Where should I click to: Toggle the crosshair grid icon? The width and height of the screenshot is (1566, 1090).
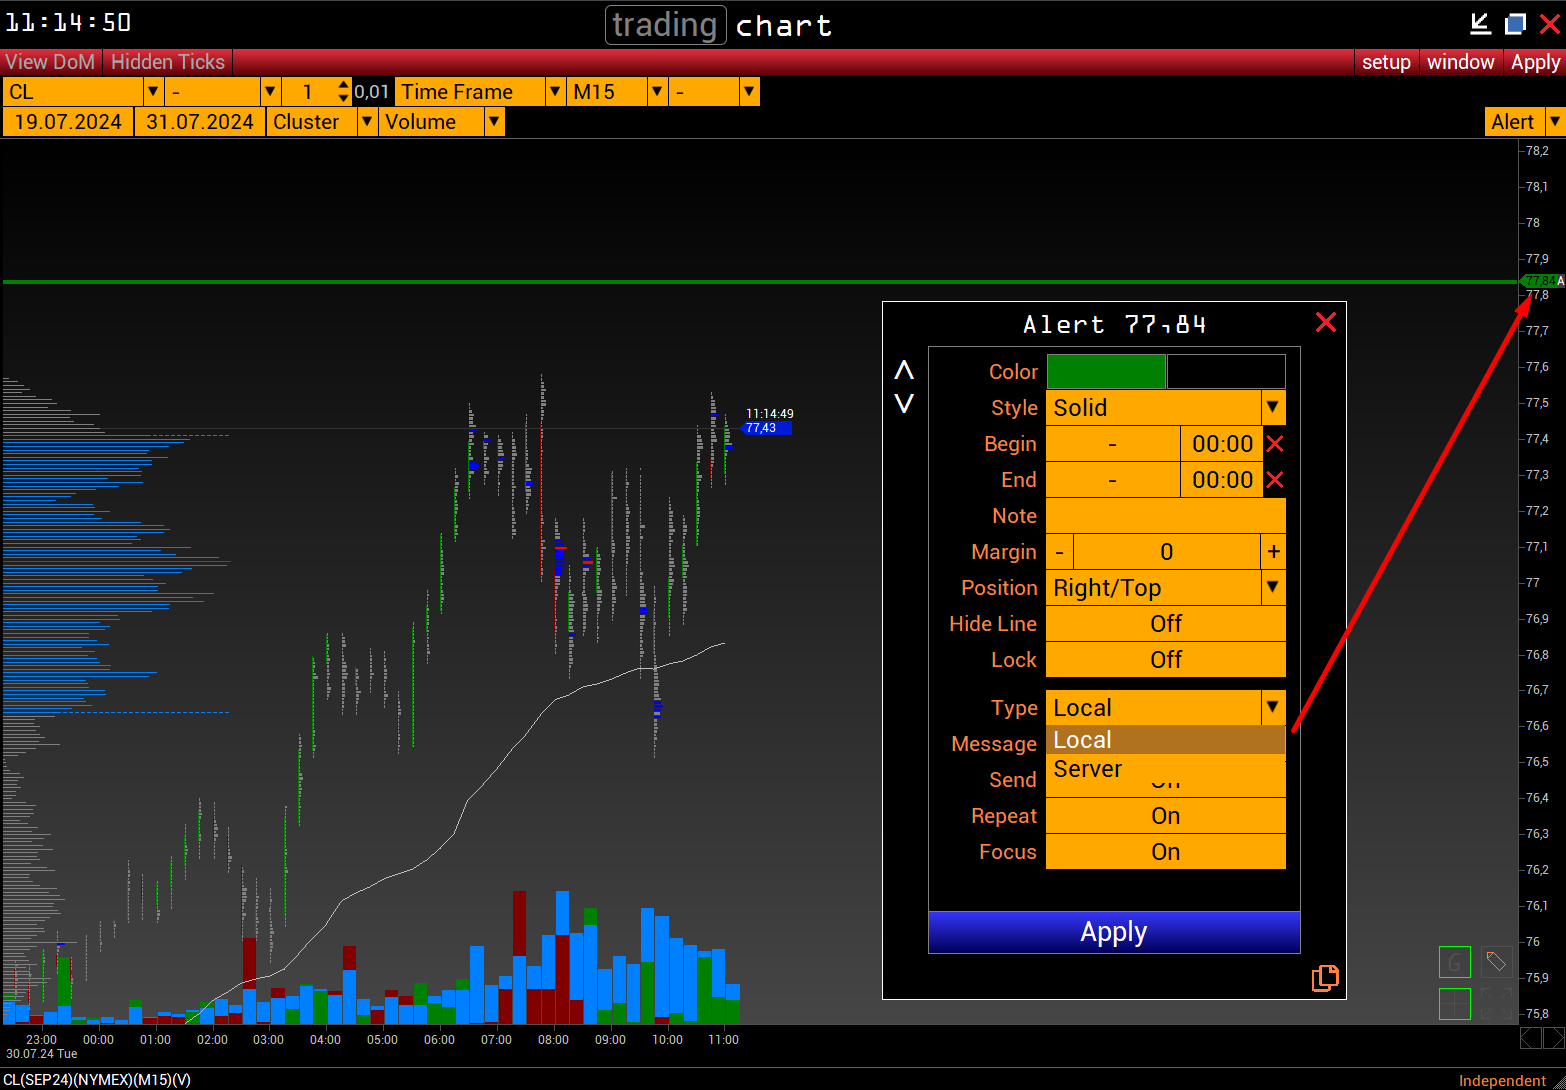(1454, 1004)
